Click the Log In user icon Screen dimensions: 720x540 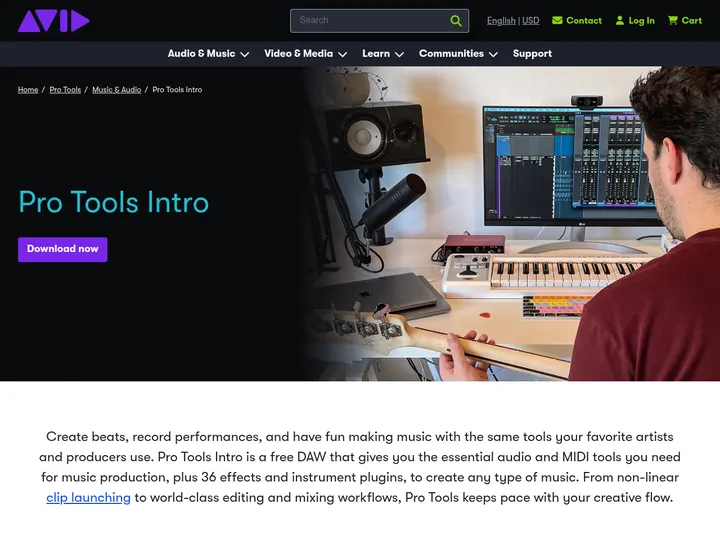(x=619, y=20)
